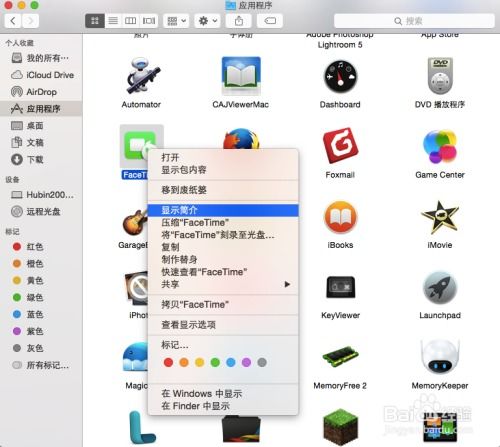Viewport: 500px width, 447px height.
Task: Go back with the left arrow button
Action: pos(13,21)
